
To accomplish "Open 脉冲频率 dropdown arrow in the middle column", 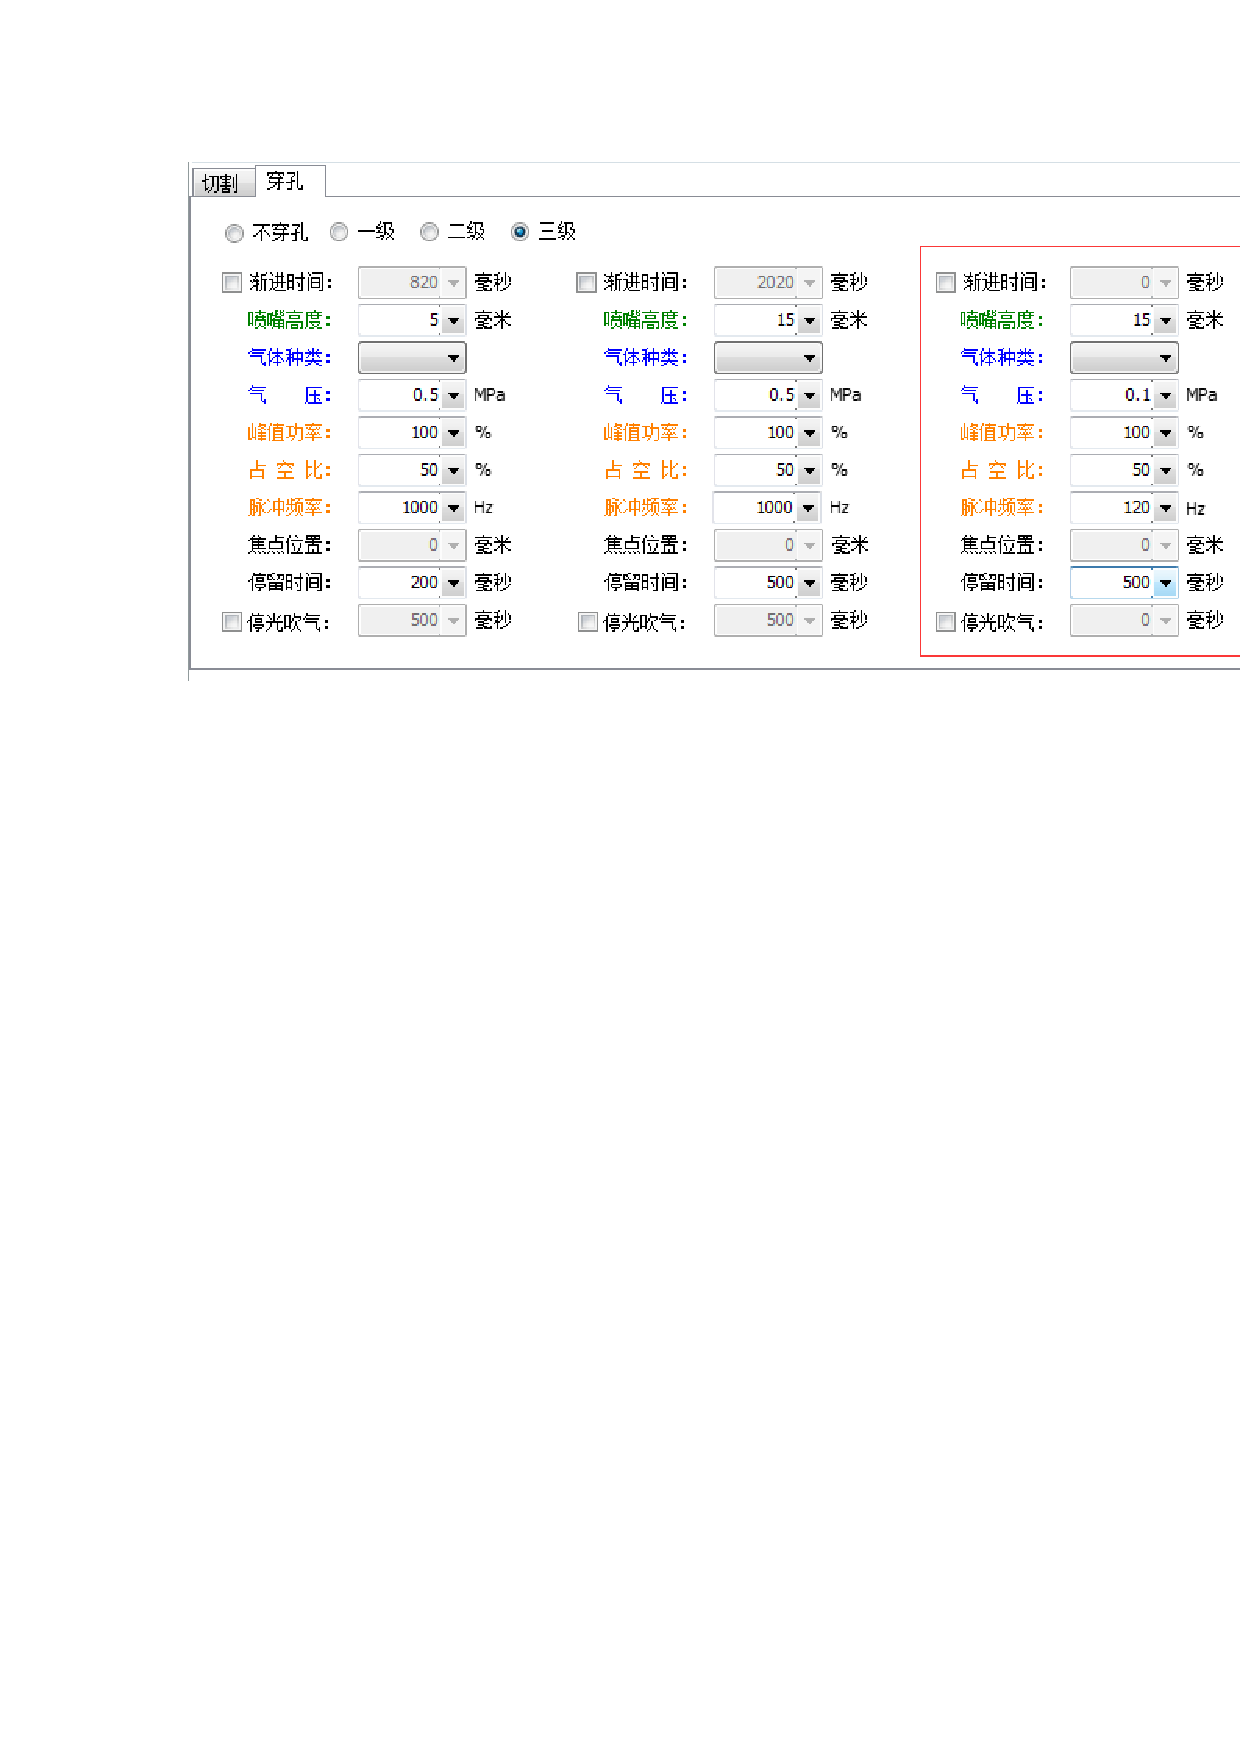I will 809,508.
